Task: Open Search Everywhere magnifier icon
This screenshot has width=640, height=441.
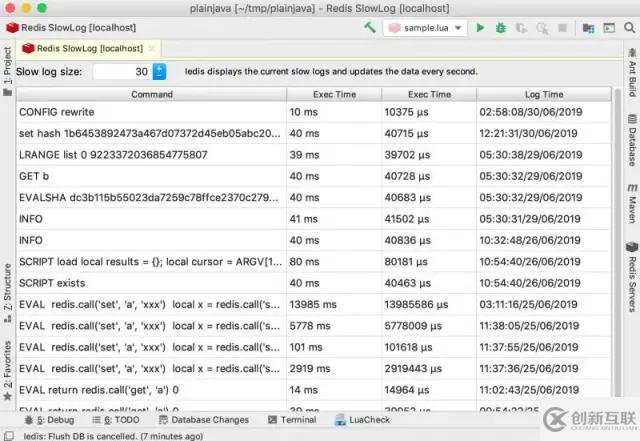Action: point(629,28)
